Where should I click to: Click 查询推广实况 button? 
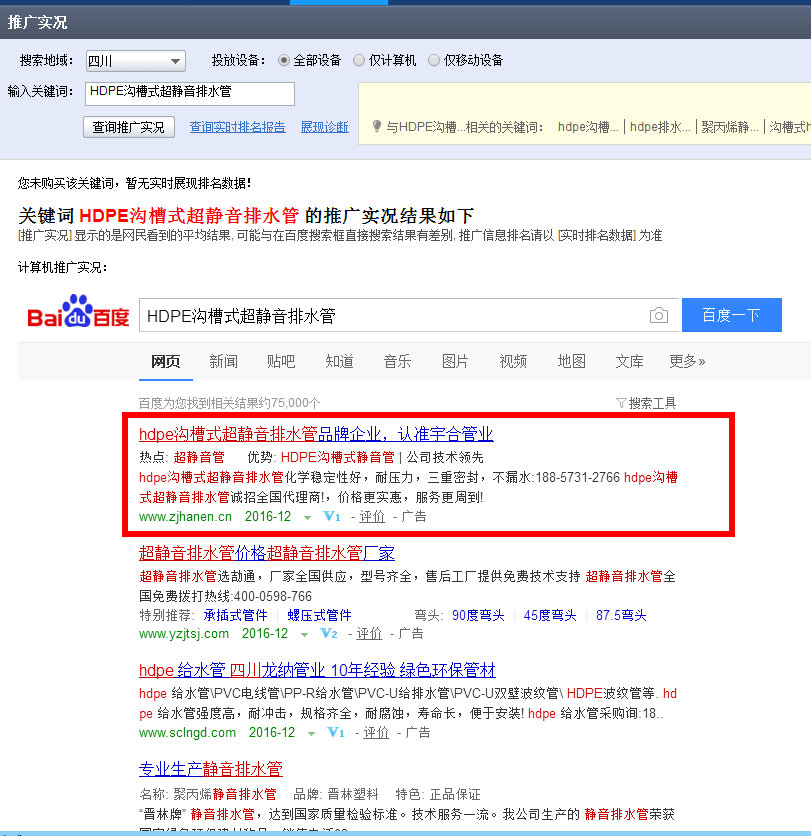(129, 127)
